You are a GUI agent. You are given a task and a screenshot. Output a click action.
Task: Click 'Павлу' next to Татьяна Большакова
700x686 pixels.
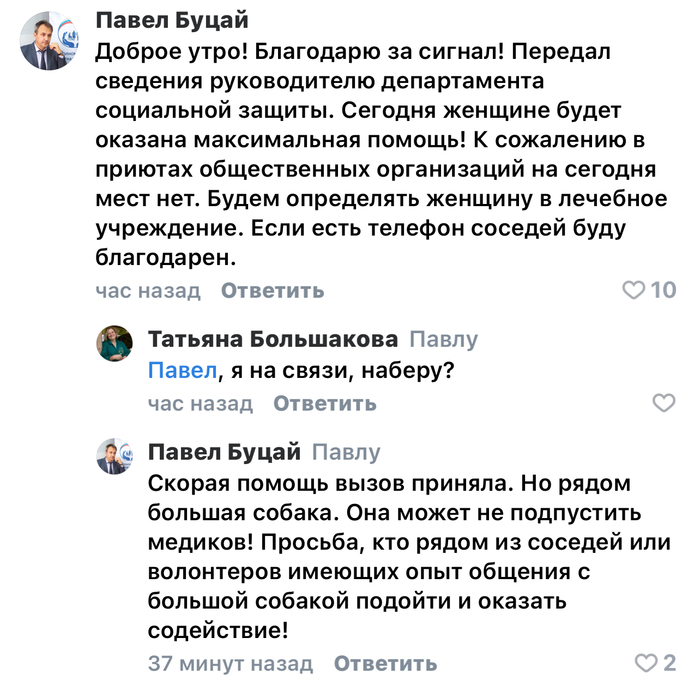444,340
